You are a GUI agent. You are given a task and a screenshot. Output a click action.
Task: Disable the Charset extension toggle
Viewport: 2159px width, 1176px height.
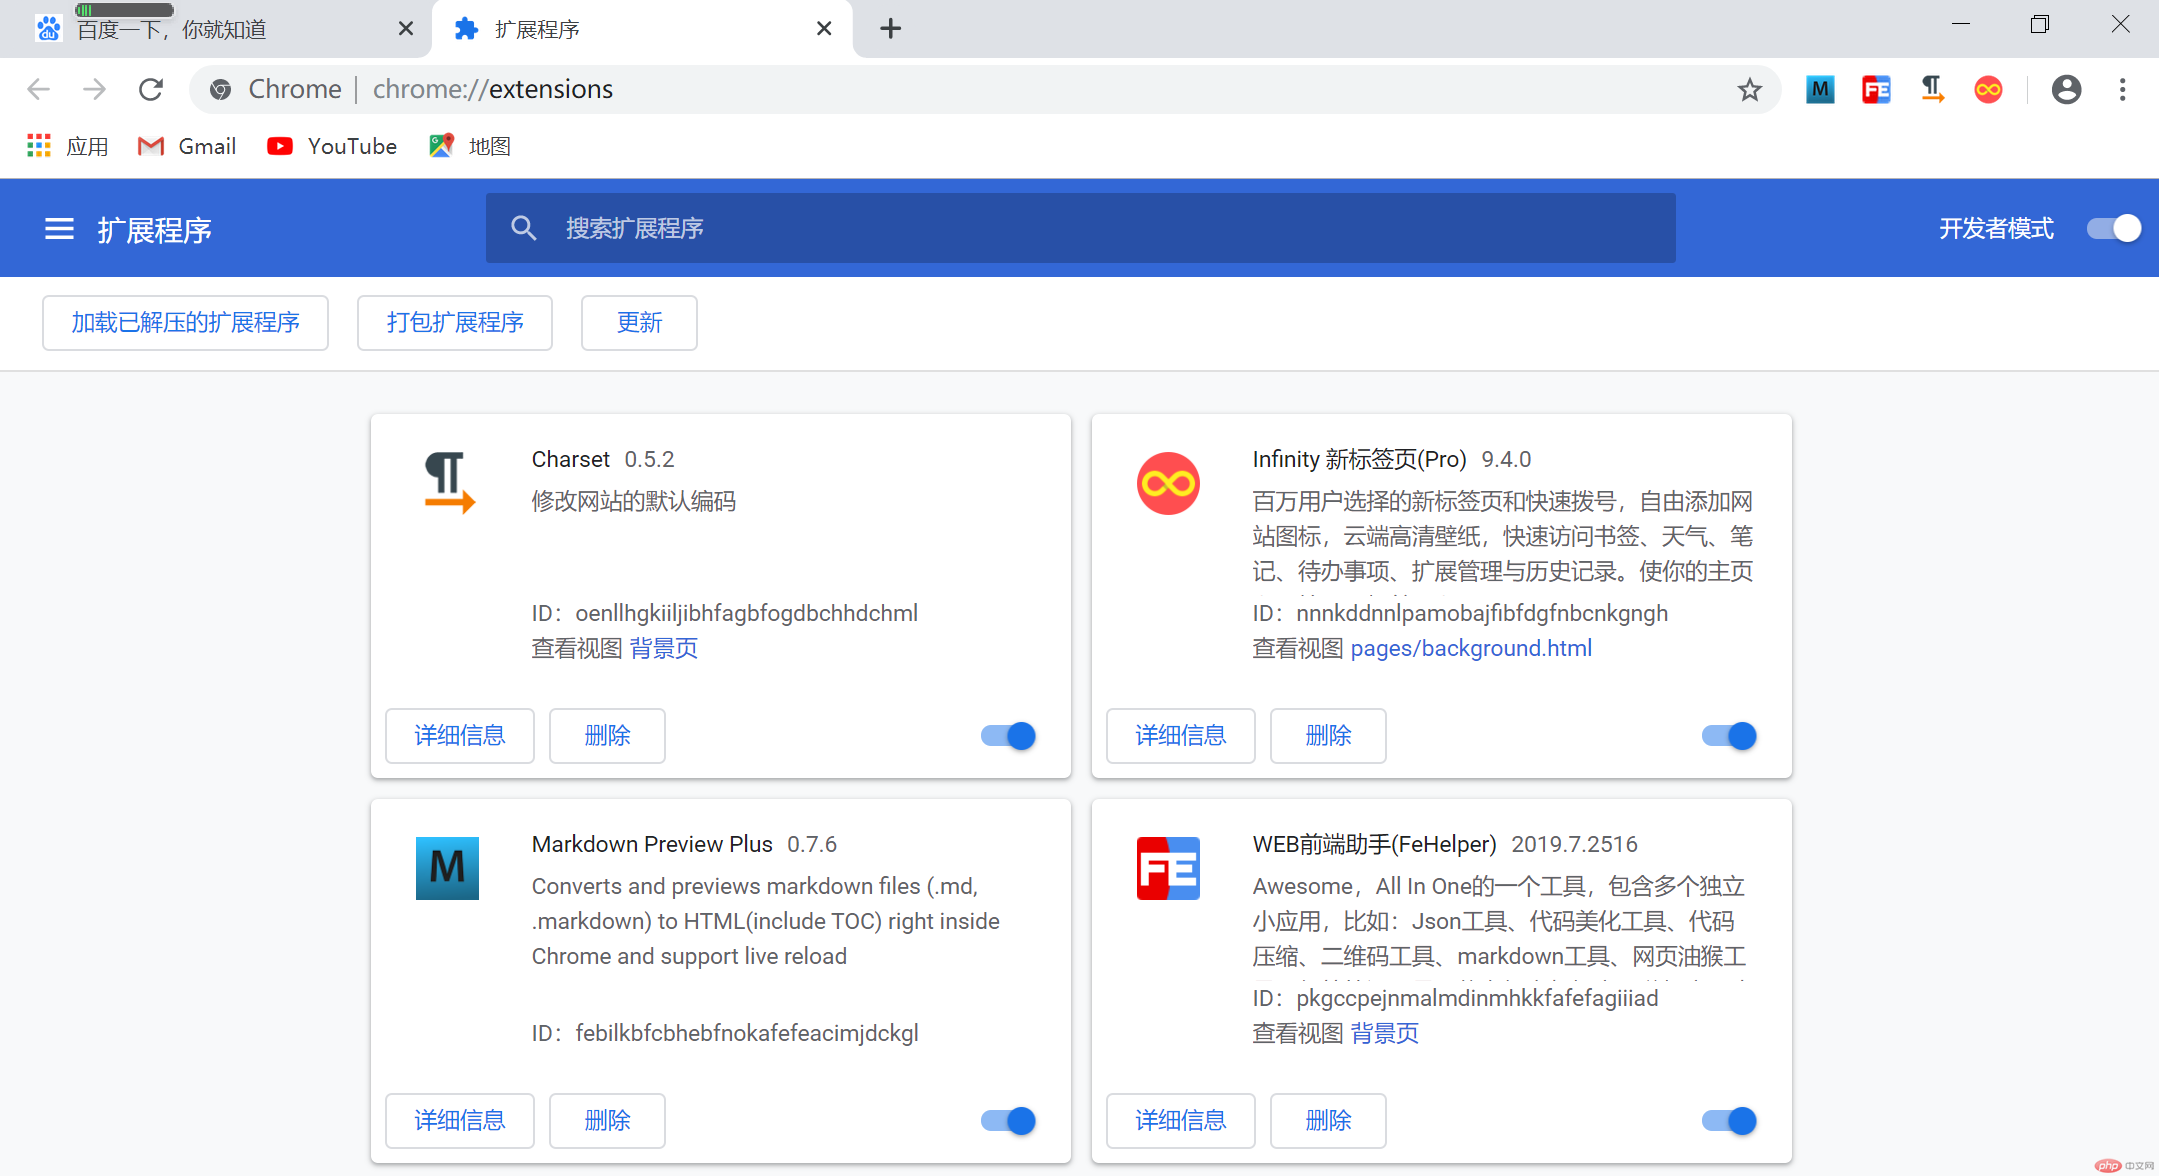1008,736
